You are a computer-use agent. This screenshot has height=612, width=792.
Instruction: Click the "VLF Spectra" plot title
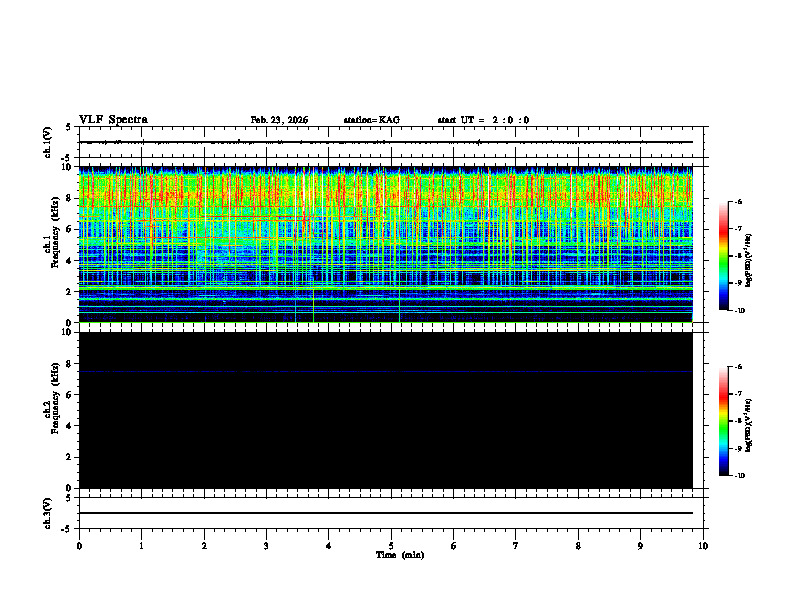(x=113, y=120)
